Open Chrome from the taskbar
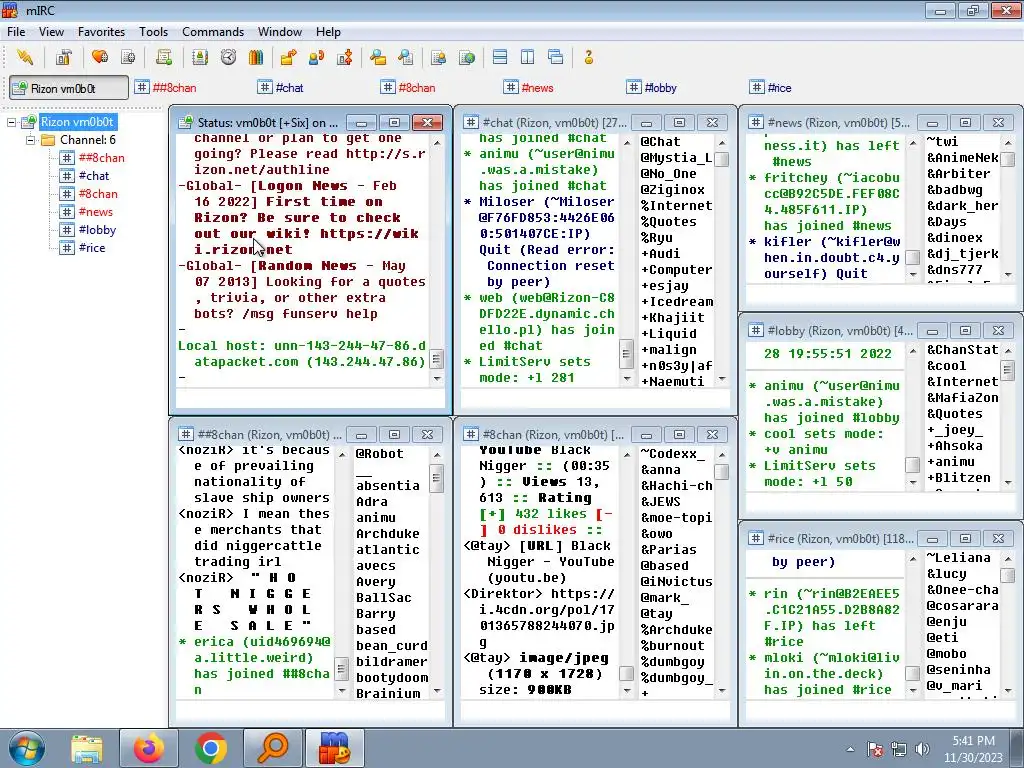 [210, 748]
